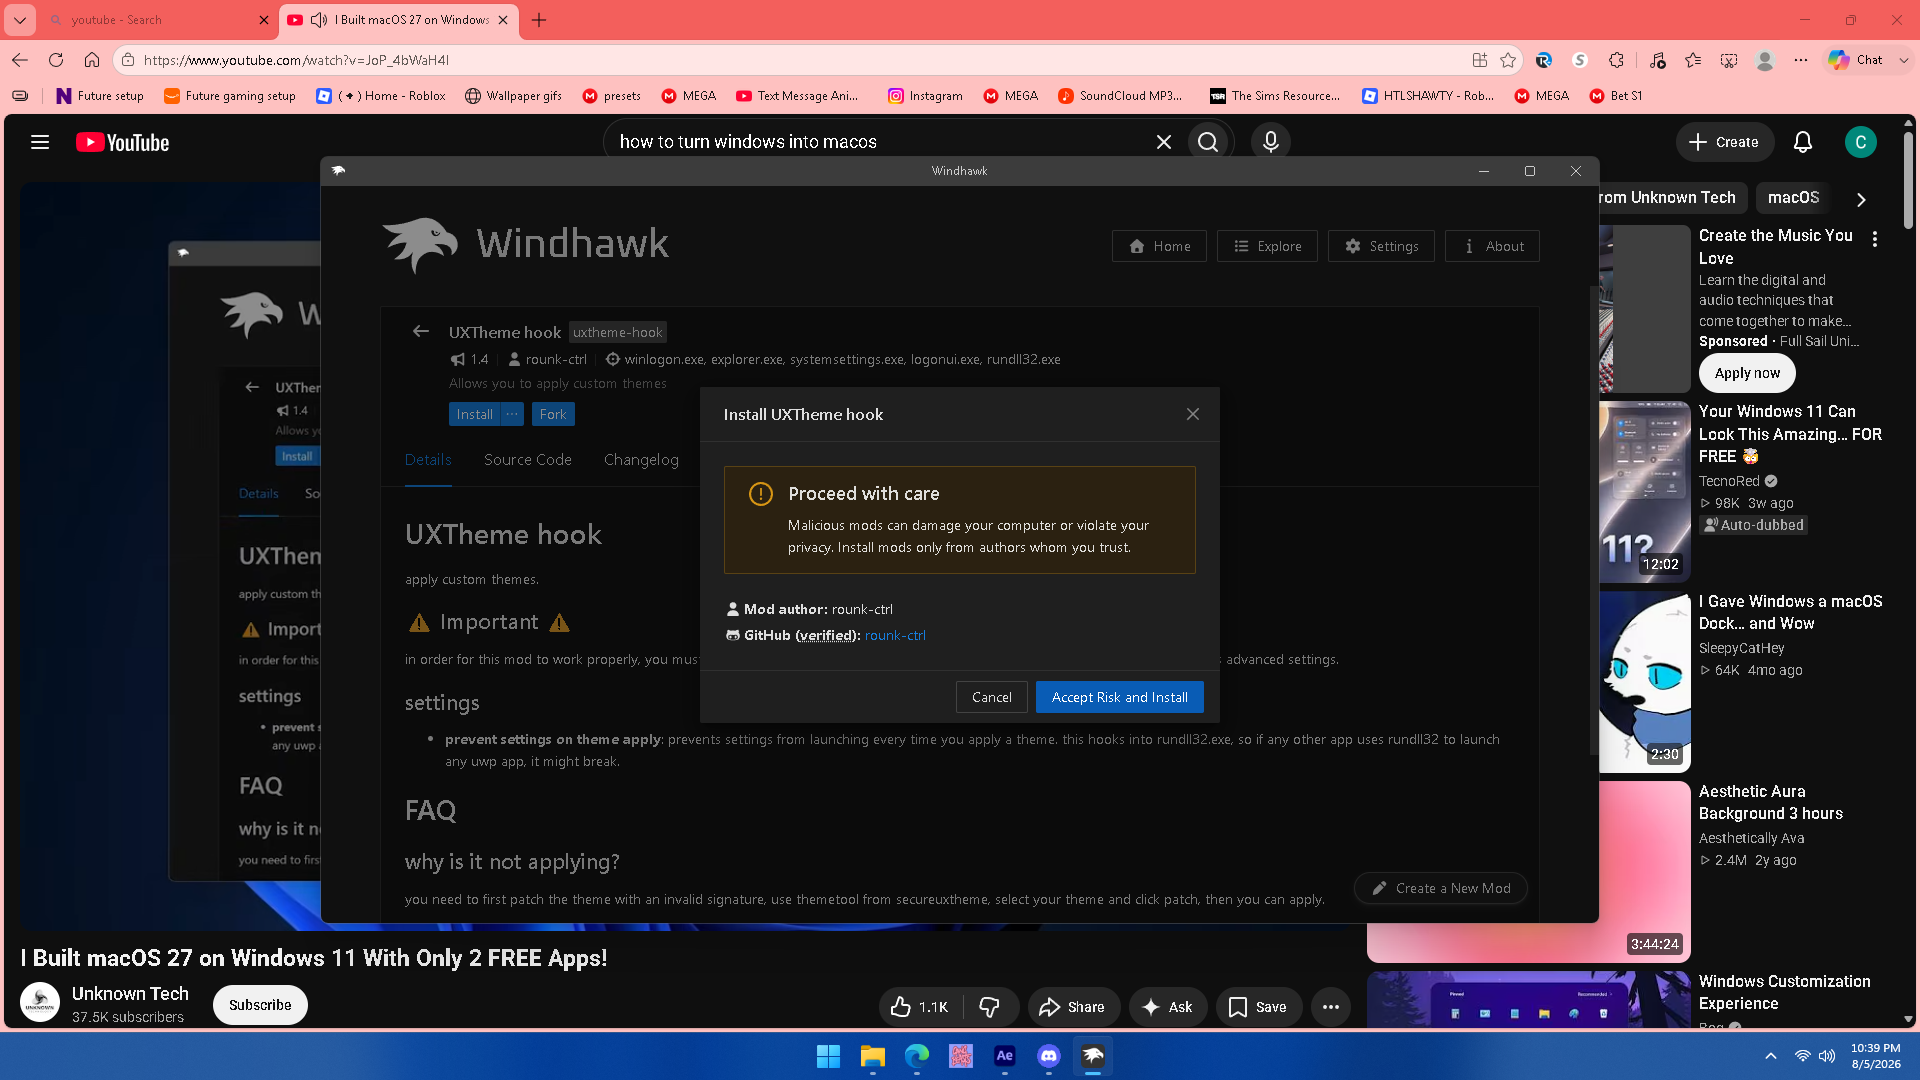Start voice search with microphone
The width and height of the screenshot is (1920, 1080).
pyautogui.click(x=1271, y=142)
